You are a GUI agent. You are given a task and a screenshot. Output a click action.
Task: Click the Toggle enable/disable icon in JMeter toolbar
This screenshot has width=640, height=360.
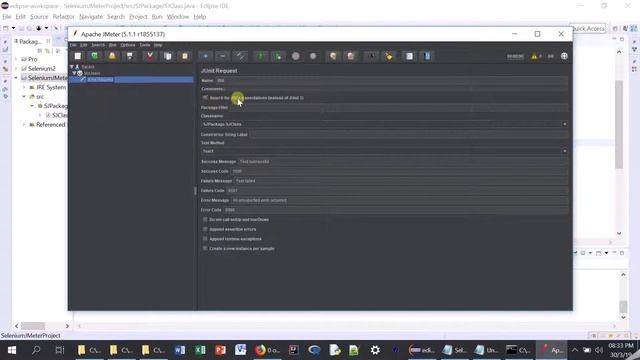[240, 56]
